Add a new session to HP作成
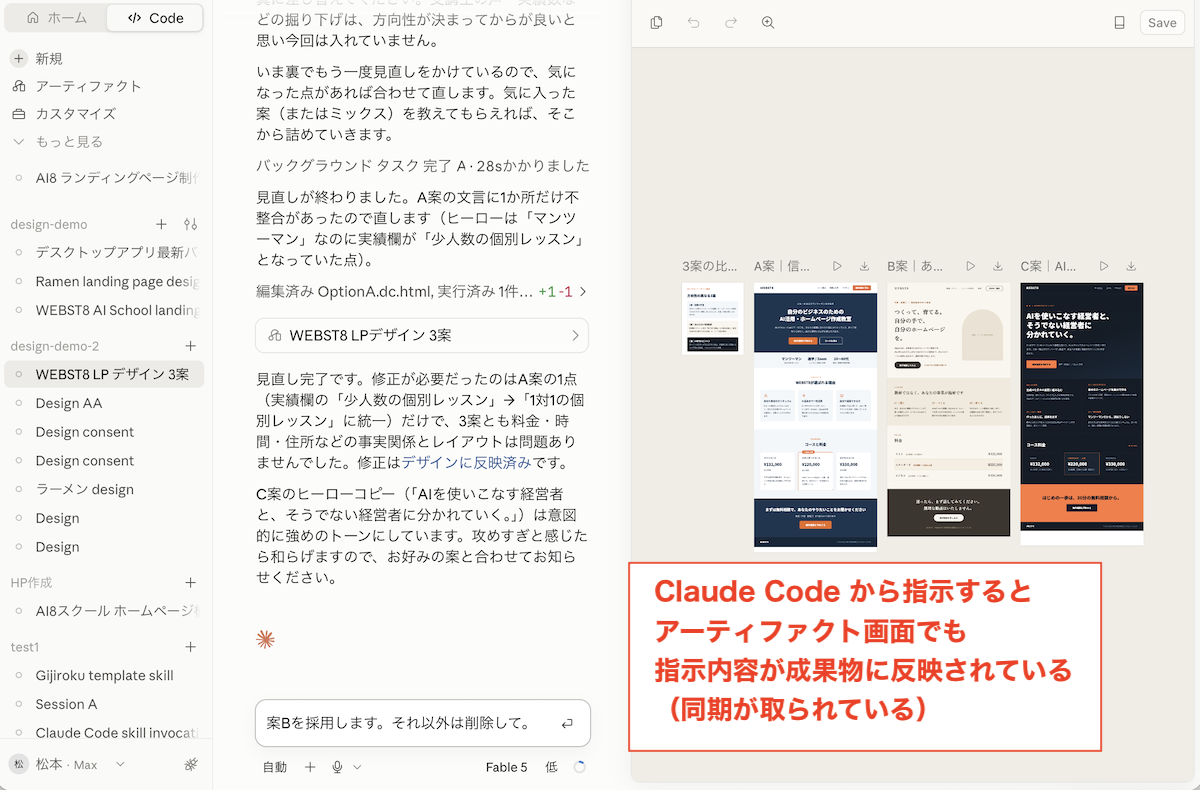Image resolution: width=1200 pixels, height=790 pixels. tap(191, 582)
